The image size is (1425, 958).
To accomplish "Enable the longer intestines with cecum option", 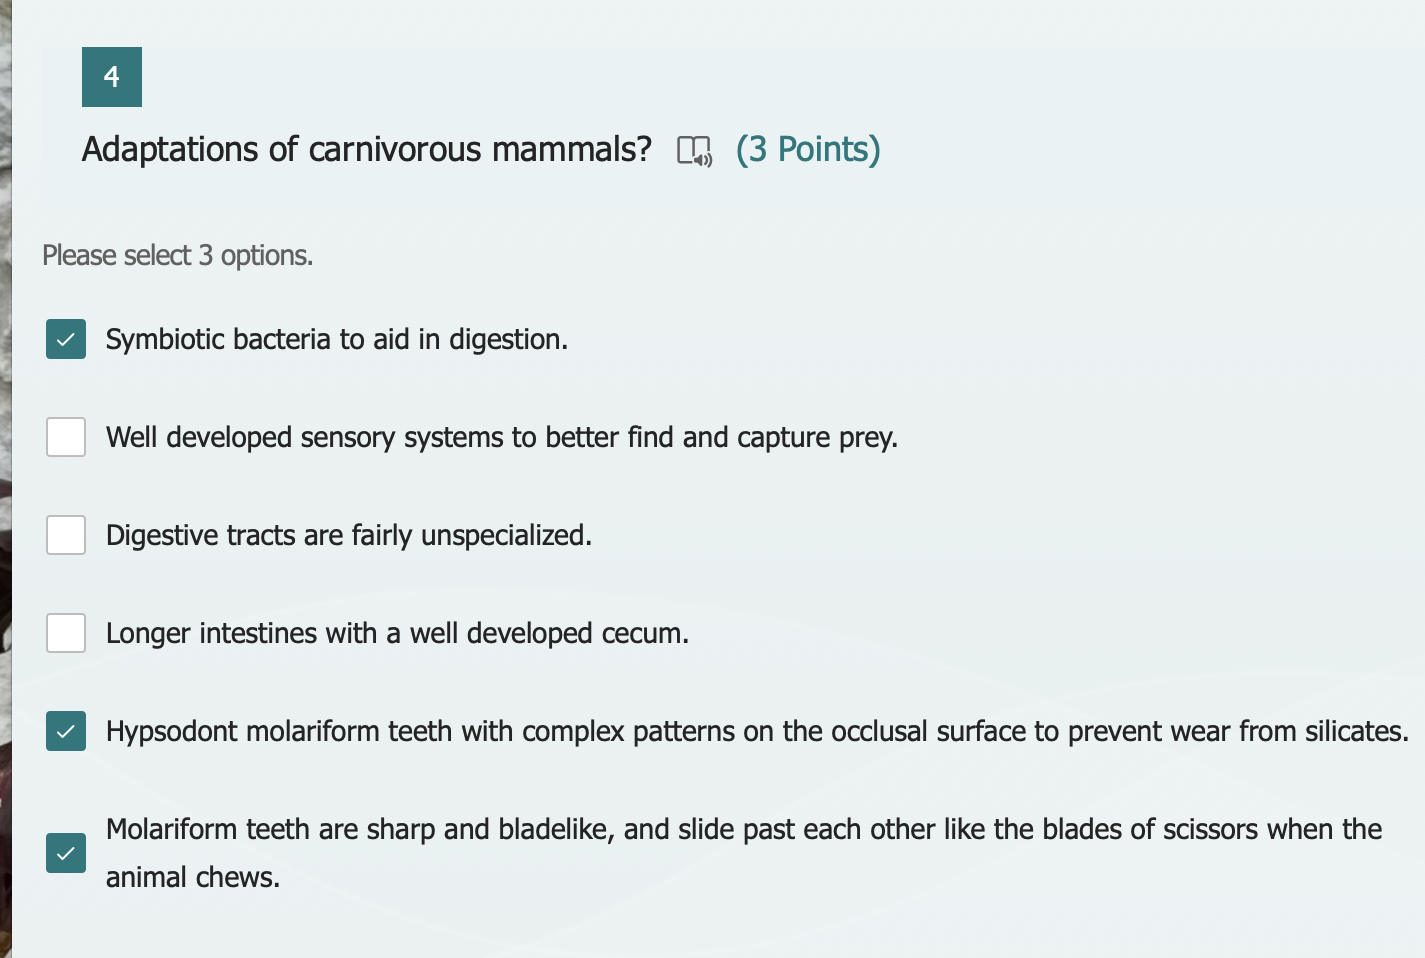I will (65, 633).
